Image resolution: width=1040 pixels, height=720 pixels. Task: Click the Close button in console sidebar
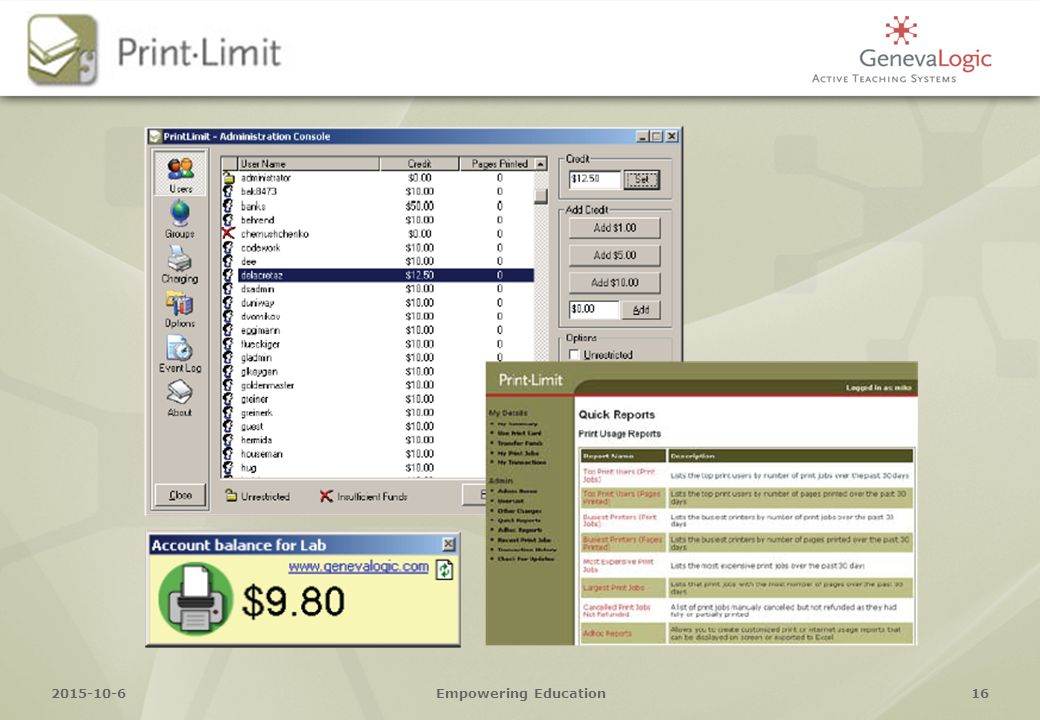[x=180, y=495]
